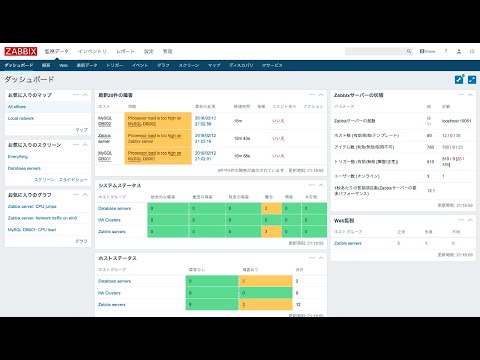Open the Local network map link
480x360 pixels.
click(x=21, y=118)
